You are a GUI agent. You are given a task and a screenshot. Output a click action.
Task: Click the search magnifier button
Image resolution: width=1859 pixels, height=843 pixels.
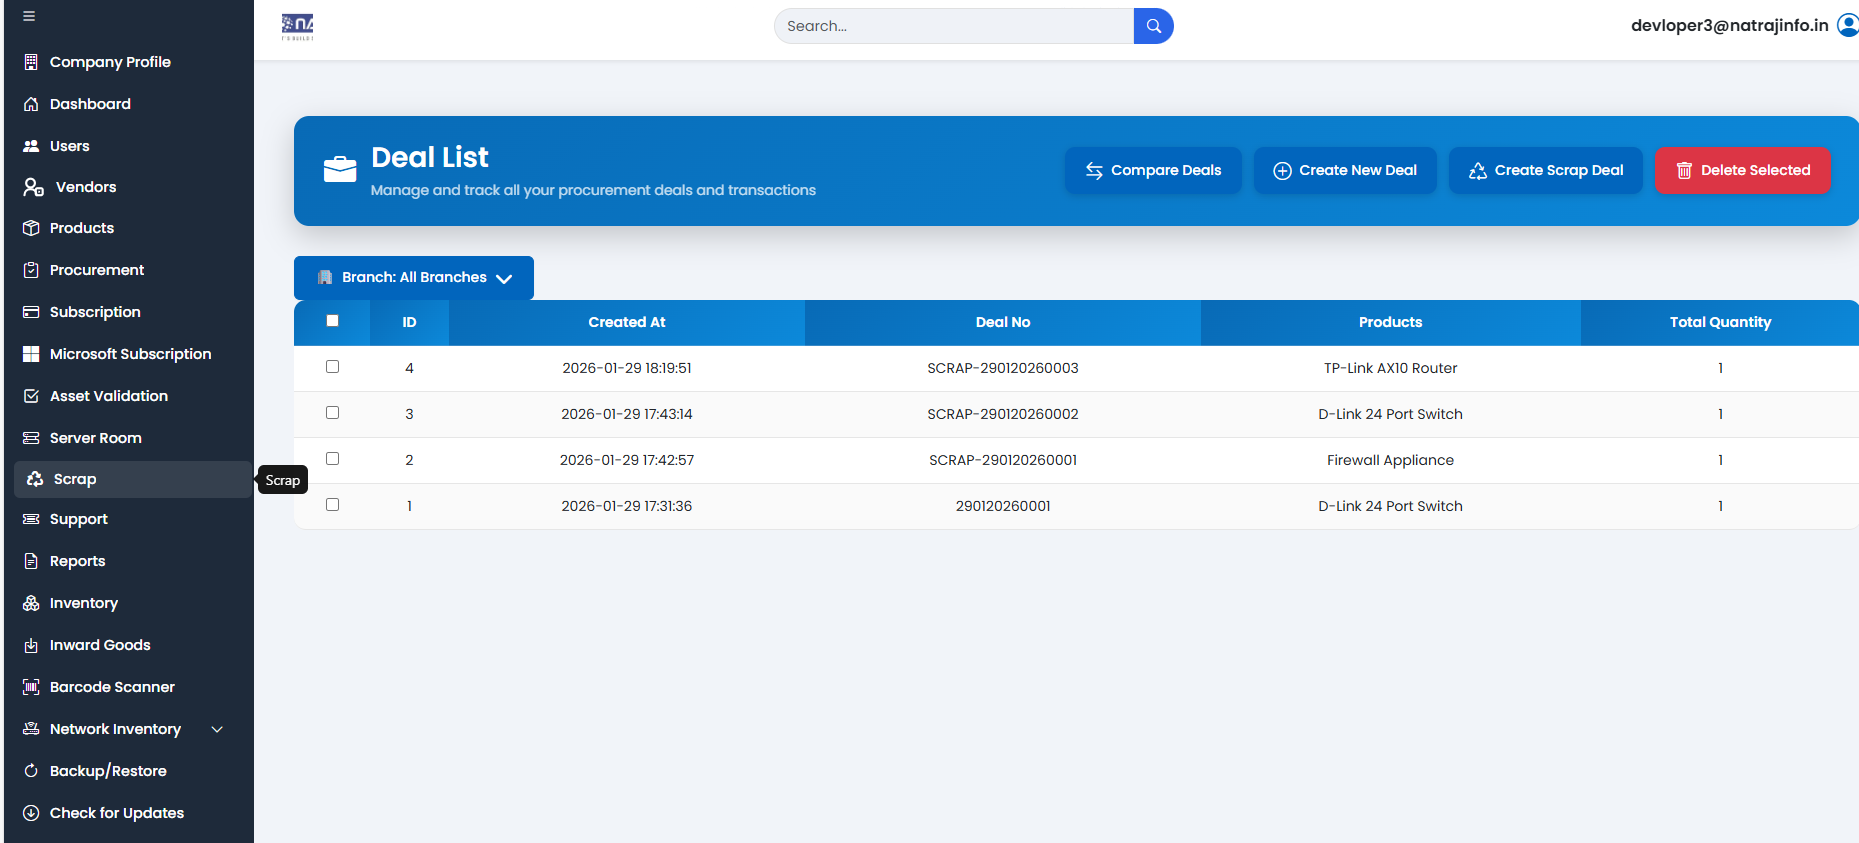coord(1153,26)
